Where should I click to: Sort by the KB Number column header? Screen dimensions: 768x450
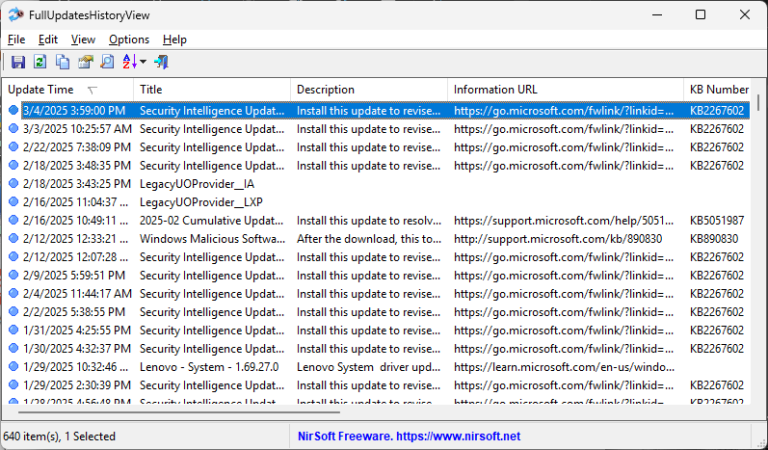pyautogui.click(x=718, y=90)
